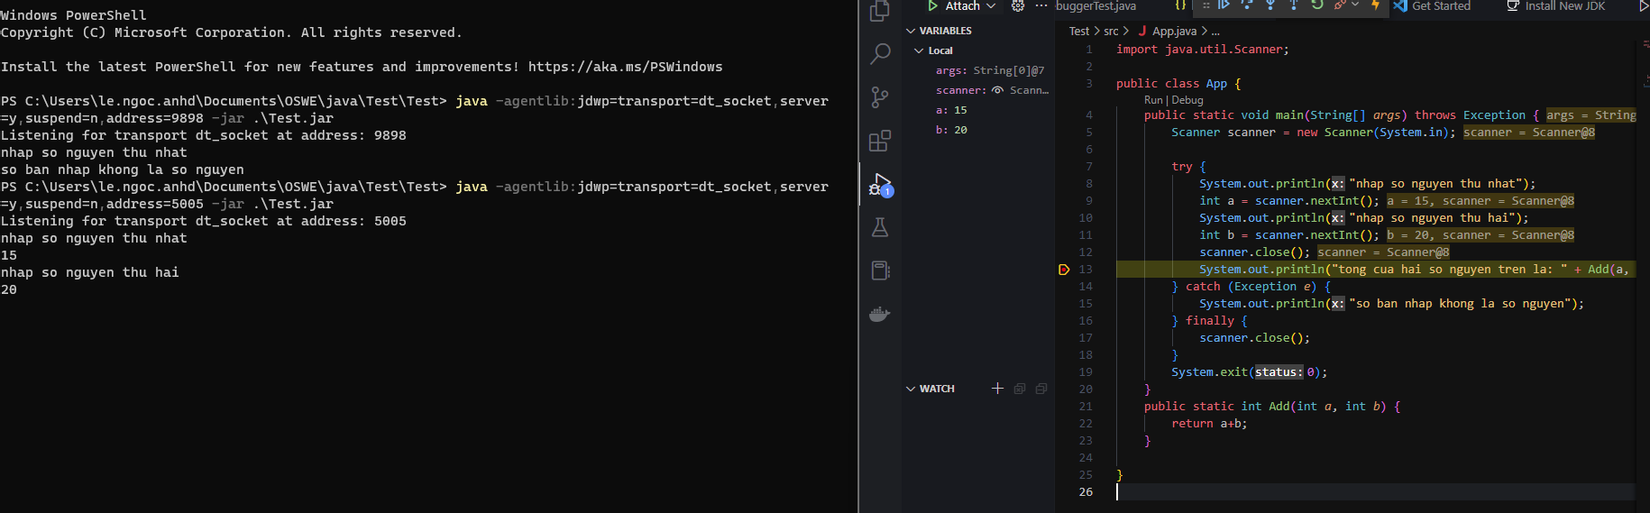Click the Debug CodeLens link above main
The width and height of the screenshot is (1650, 513).
click(1188, 100)
